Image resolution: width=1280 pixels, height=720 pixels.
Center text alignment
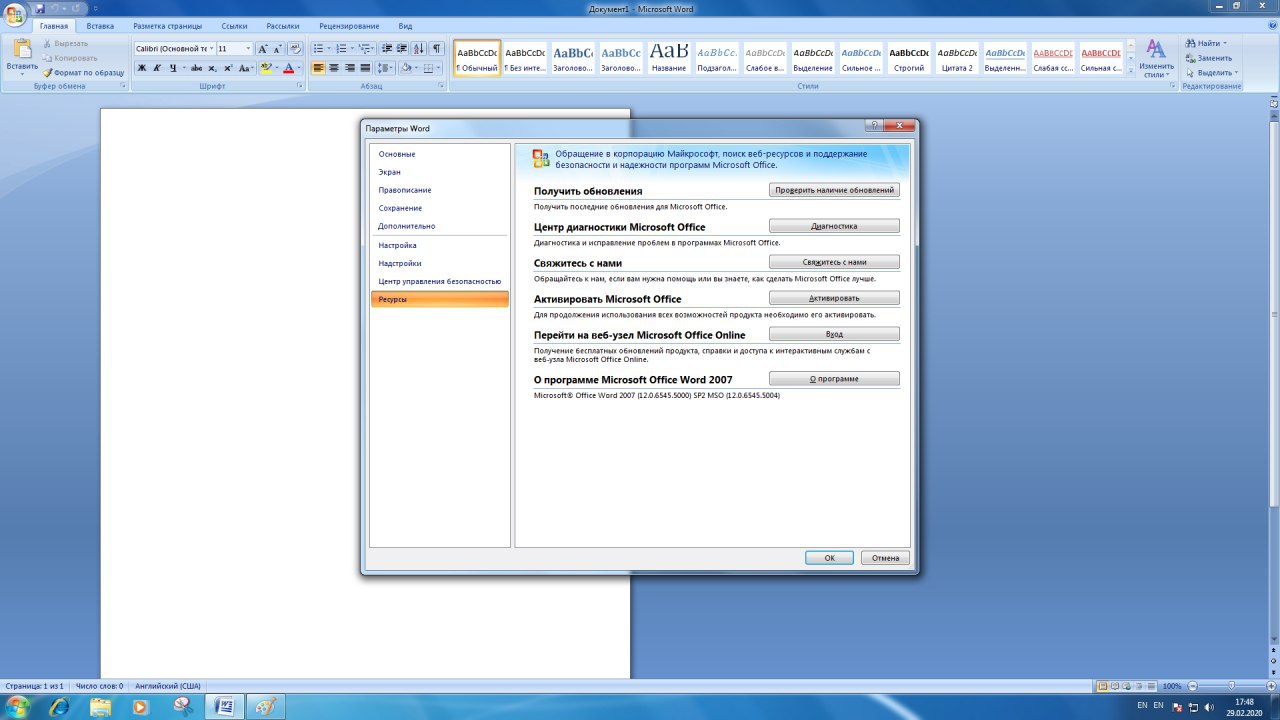(x=334, y=68)
